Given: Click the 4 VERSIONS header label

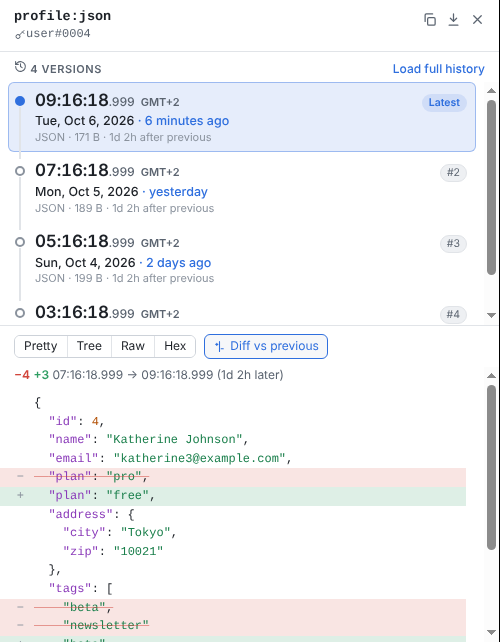Looking at the screenshot, I should pyautogui.click(x=66, y=69).
